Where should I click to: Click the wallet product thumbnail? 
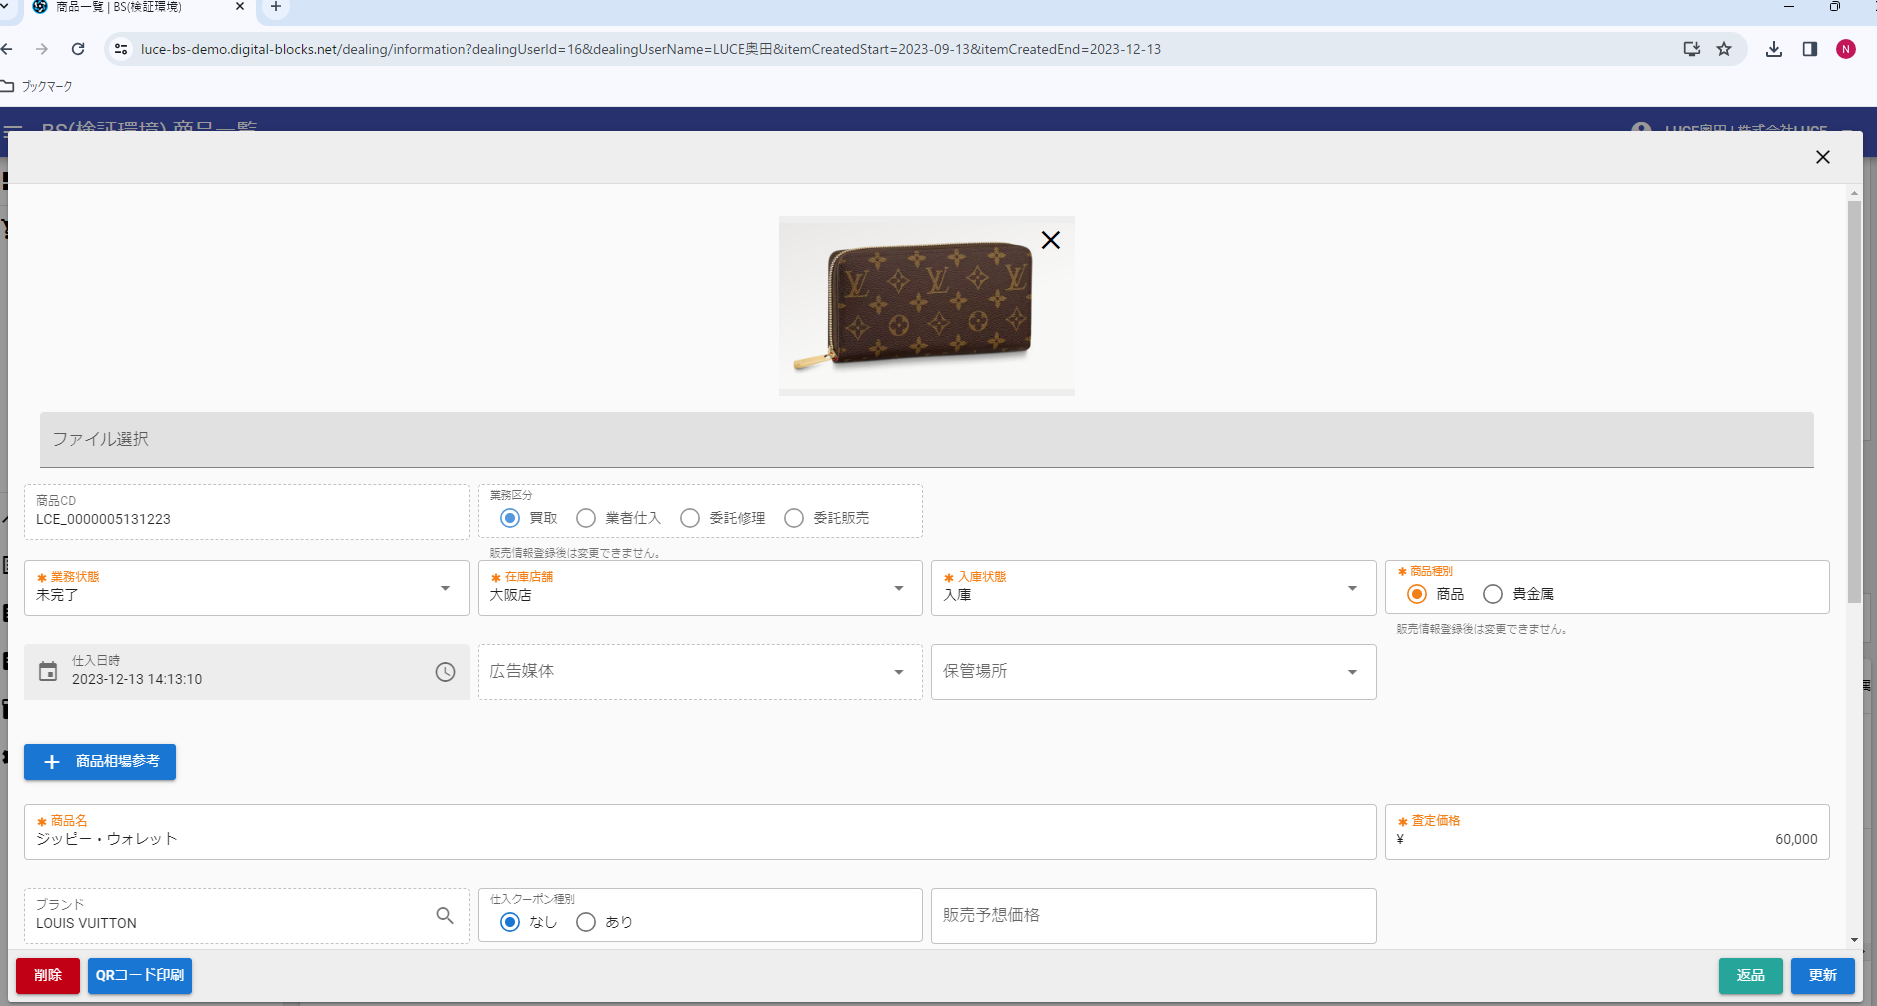926,305
